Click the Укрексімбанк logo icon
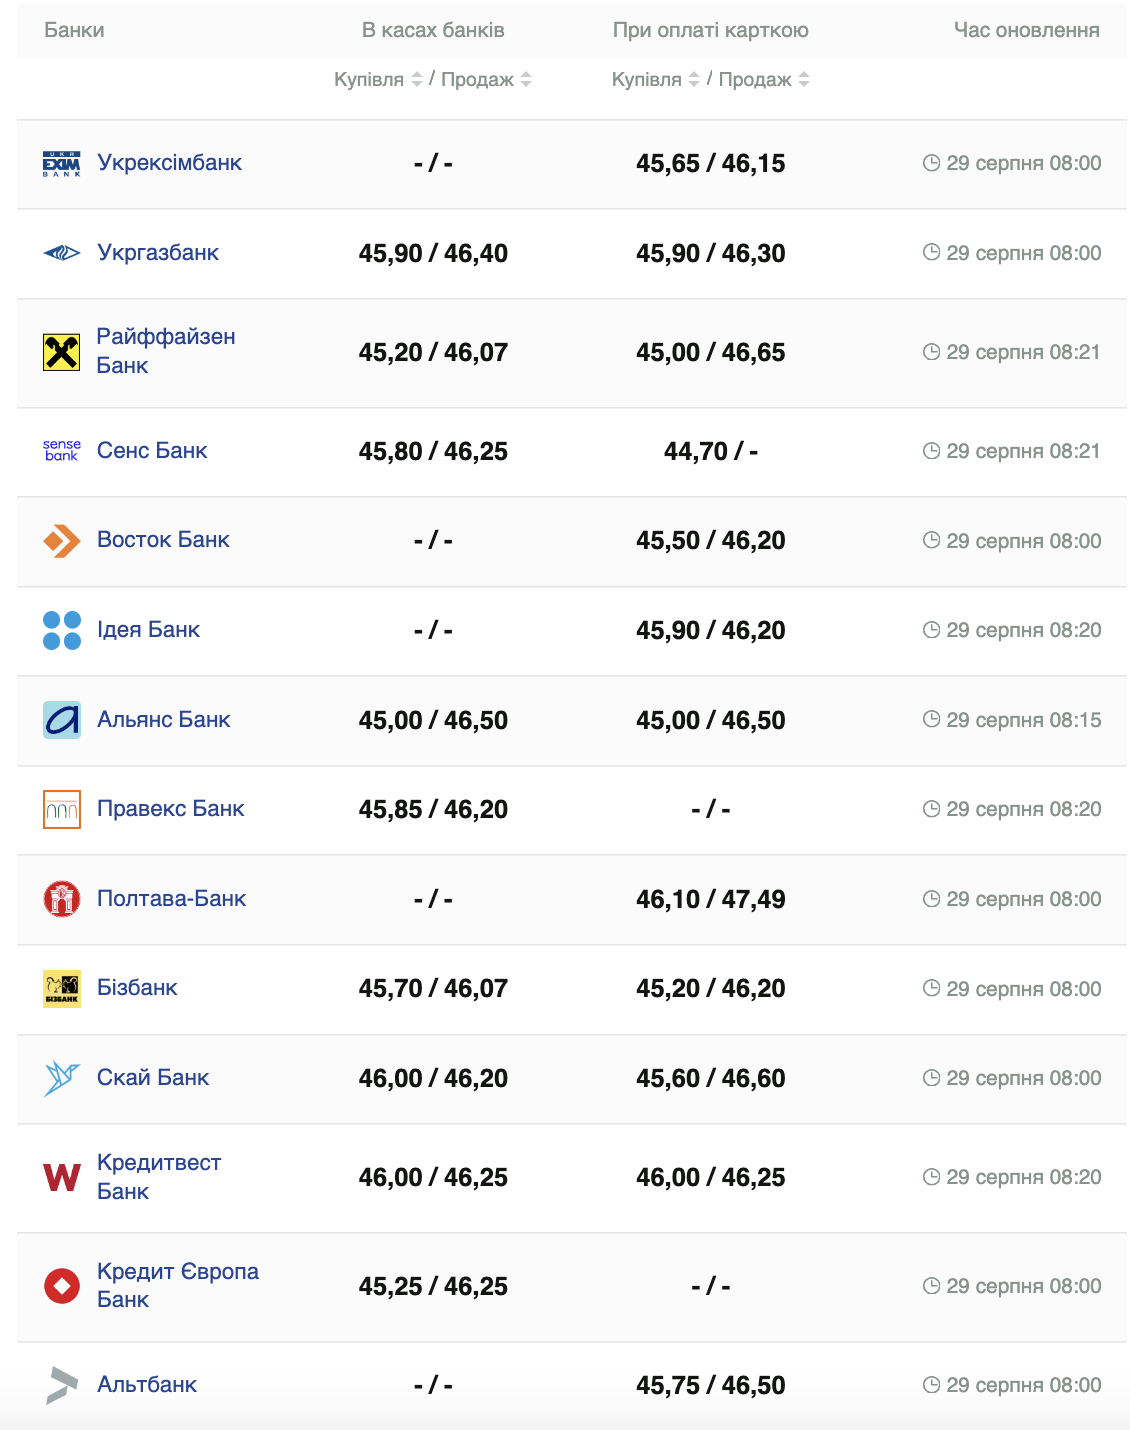The height and width of the screenshot is (1430, 1130). [x=62, y=164]
